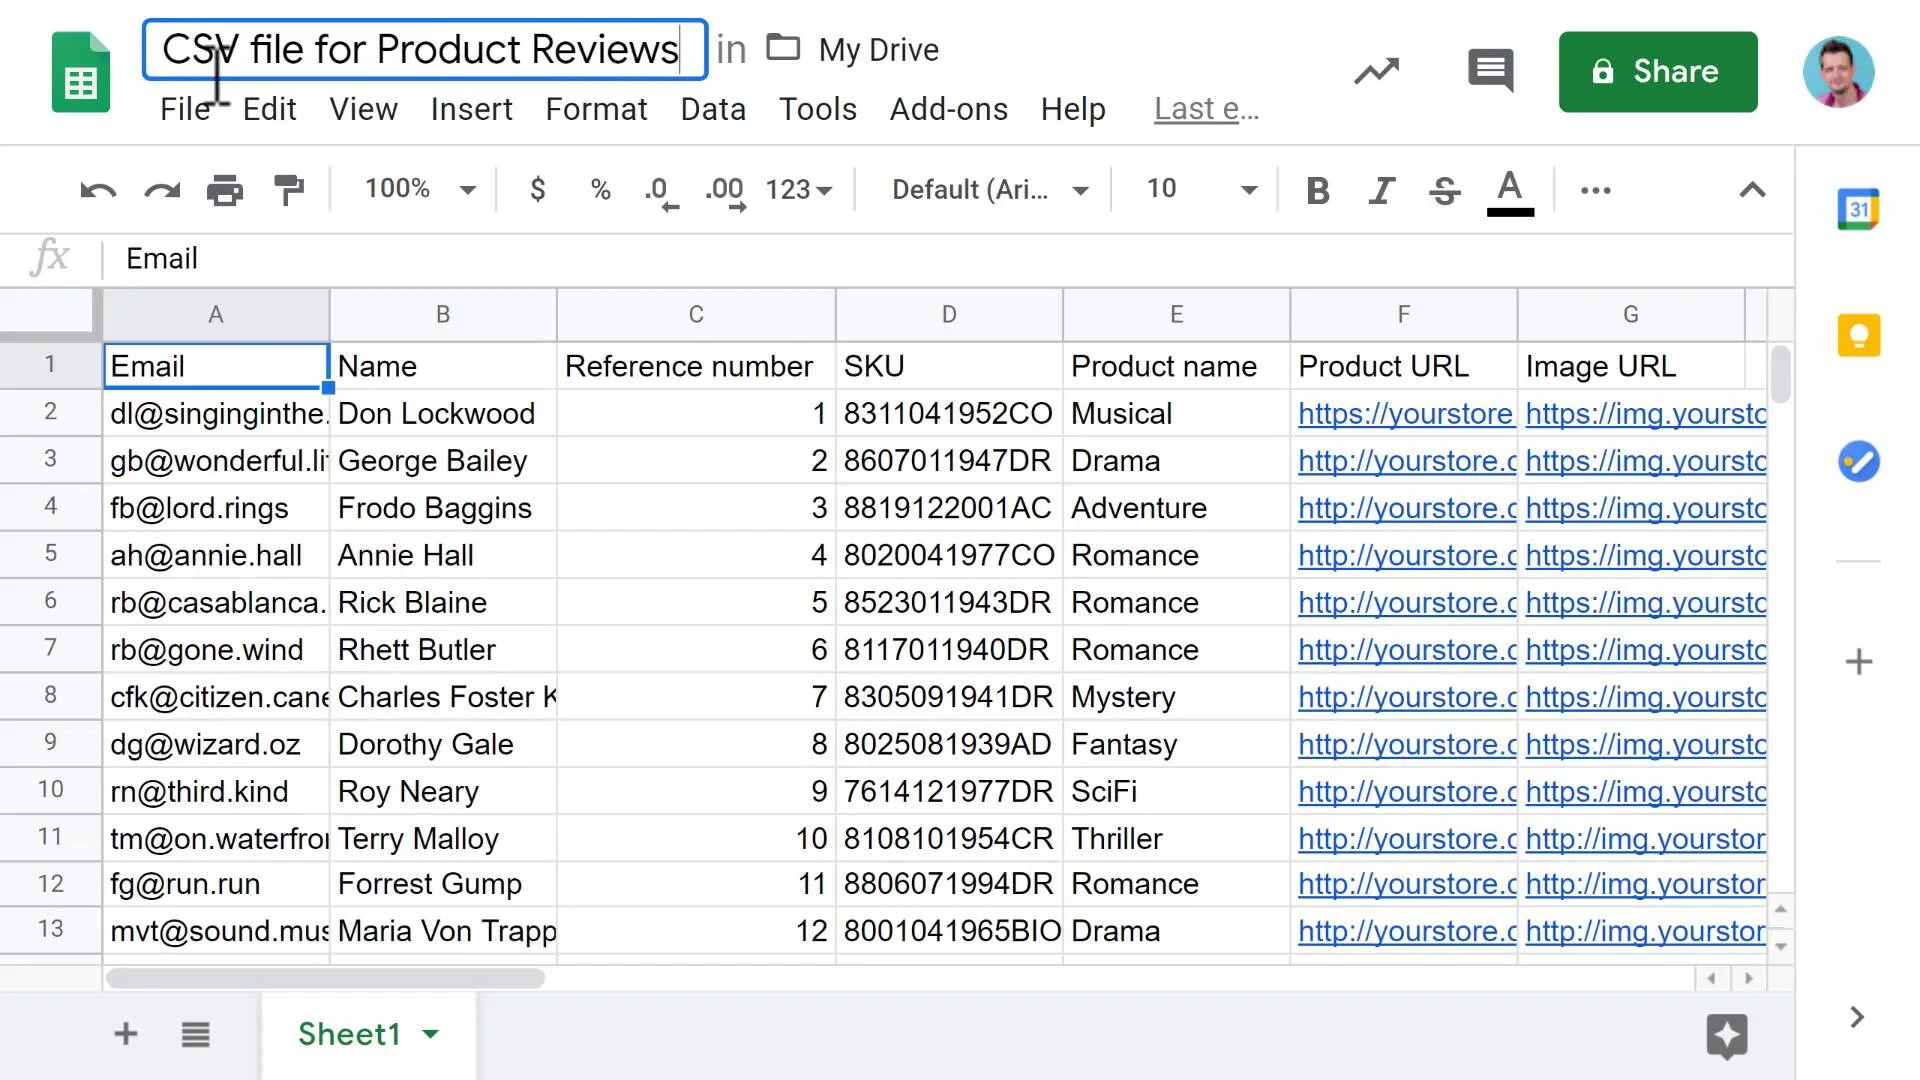Click the Print icon in toolbar
This screenshot has width=1920, height=1080.
224,190
